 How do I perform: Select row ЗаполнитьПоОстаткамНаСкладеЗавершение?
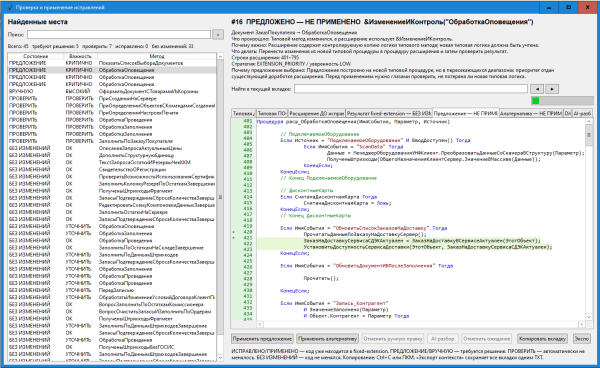pos(112,248)
